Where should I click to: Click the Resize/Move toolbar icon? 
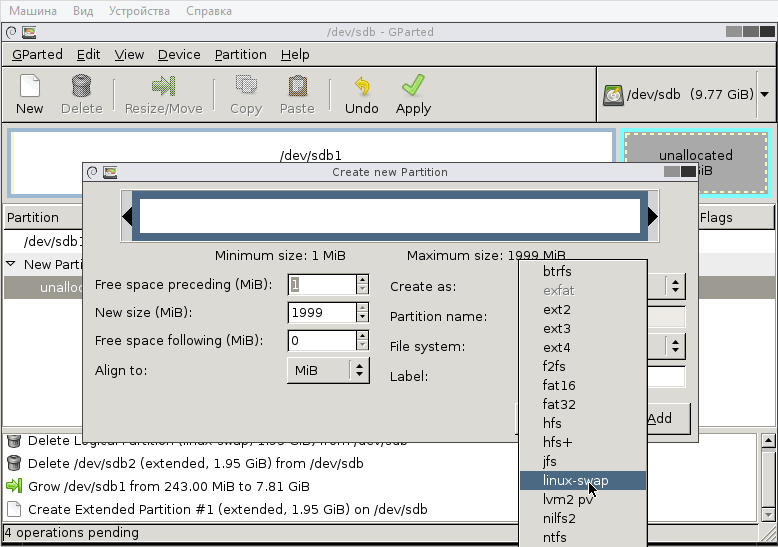pos(163,86)
